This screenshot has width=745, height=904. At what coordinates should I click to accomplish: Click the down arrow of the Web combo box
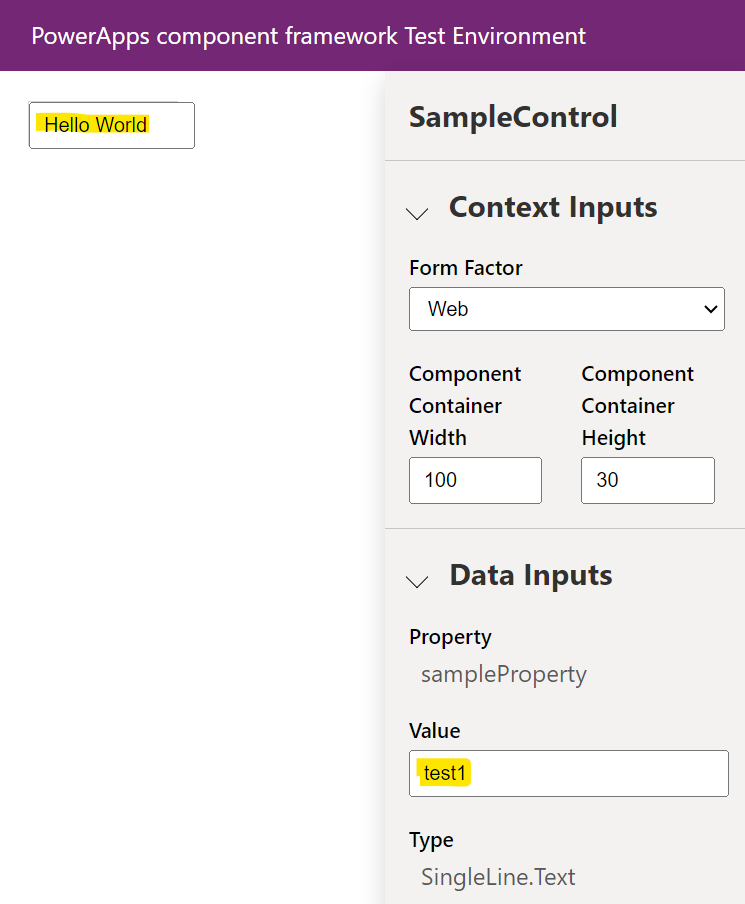(x=711, y=309)
